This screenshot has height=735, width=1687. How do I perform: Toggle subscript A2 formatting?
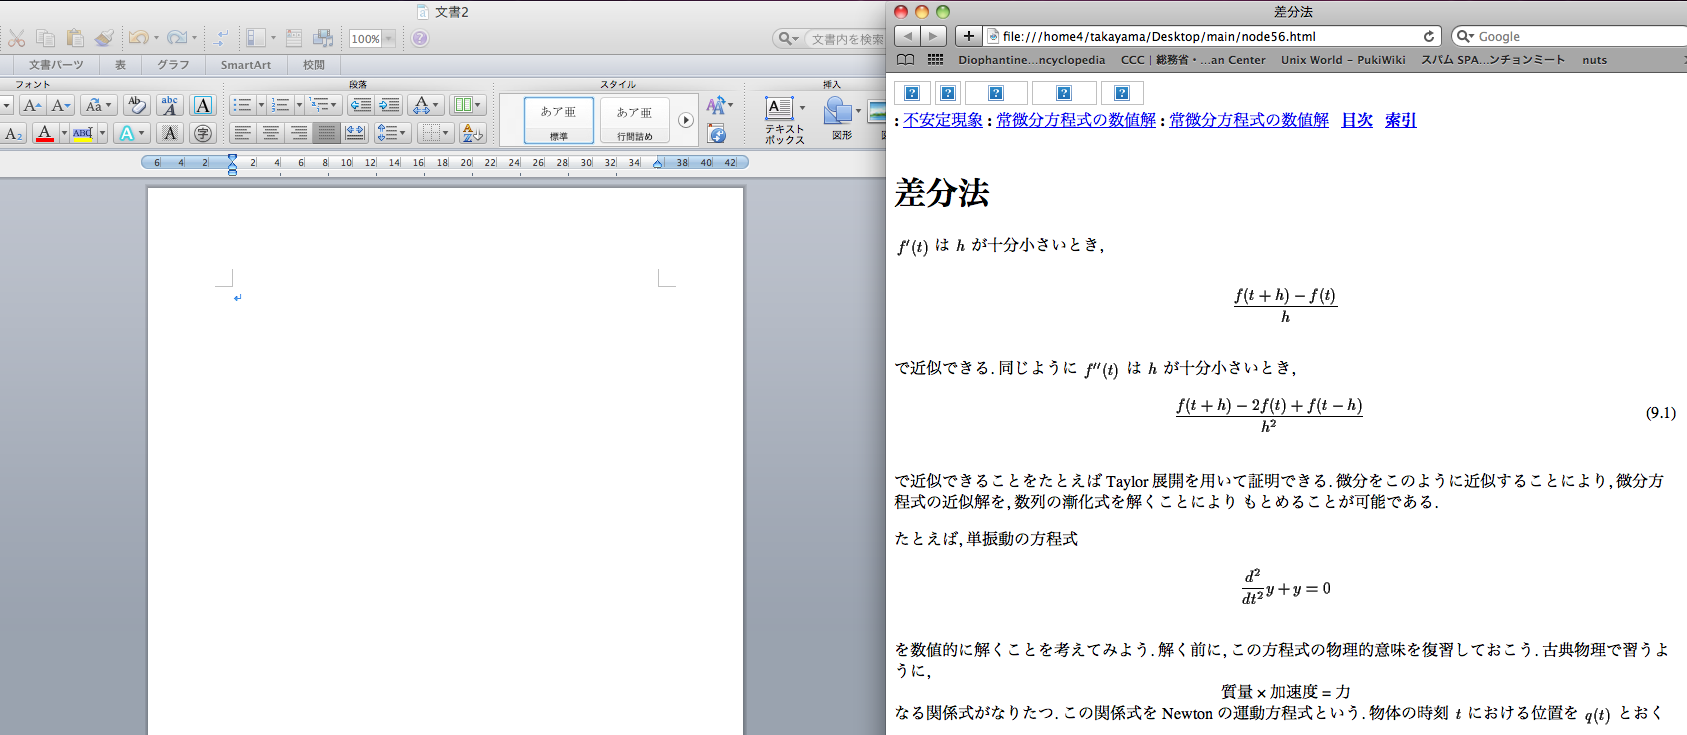(13, 133)
